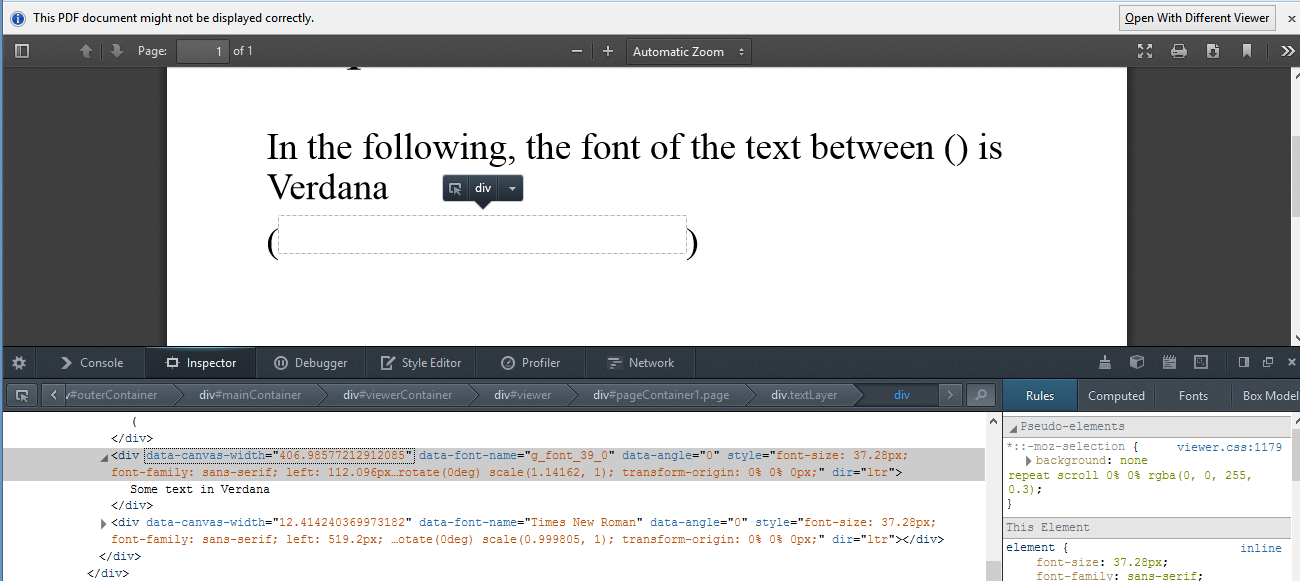Click the markup panel vertical scrollbar
1300x581 pixels.
993,570
